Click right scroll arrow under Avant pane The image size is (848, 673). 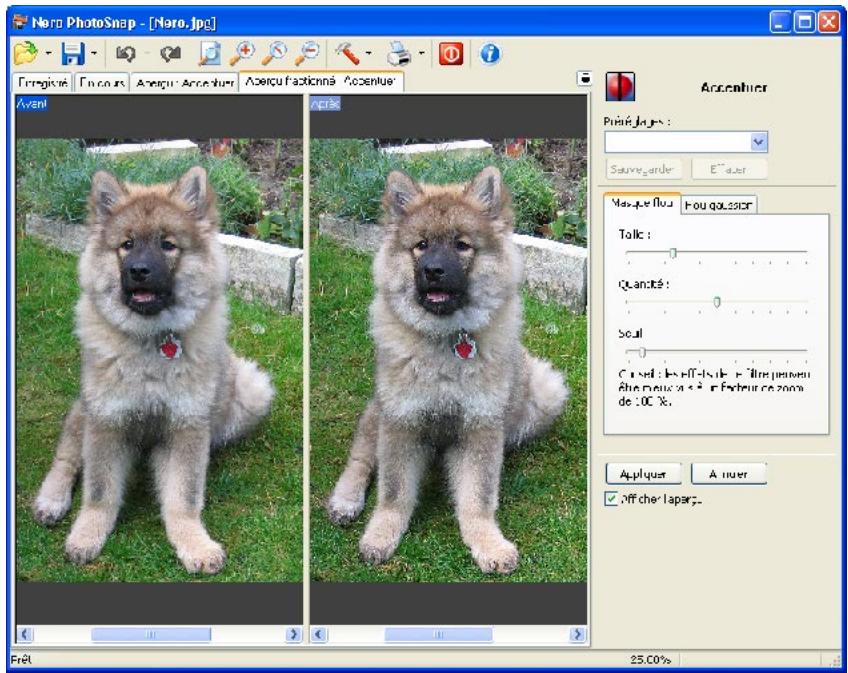294,634
